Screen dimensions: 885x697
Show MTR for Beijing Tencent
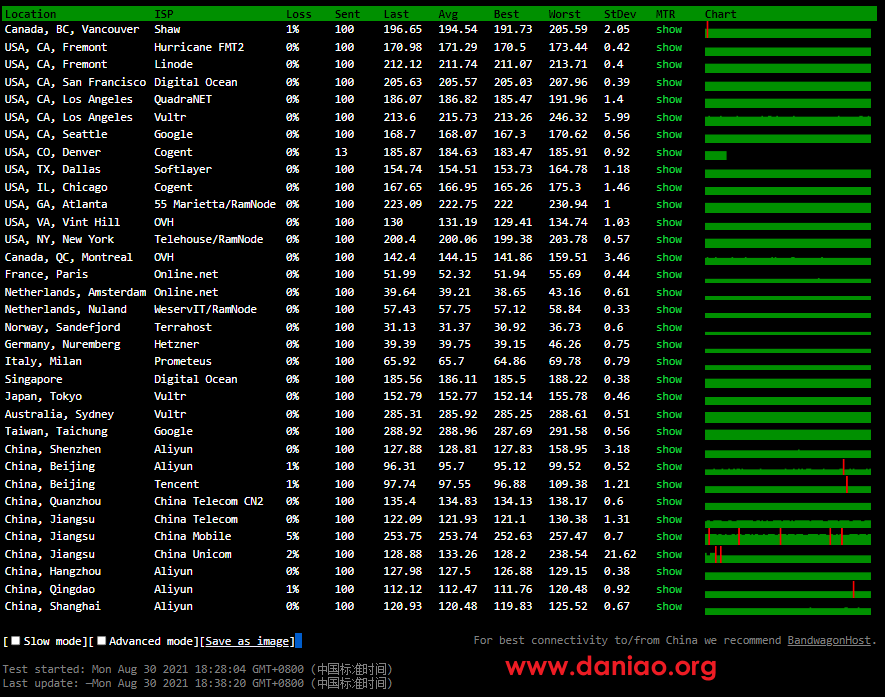coord(669,484)
